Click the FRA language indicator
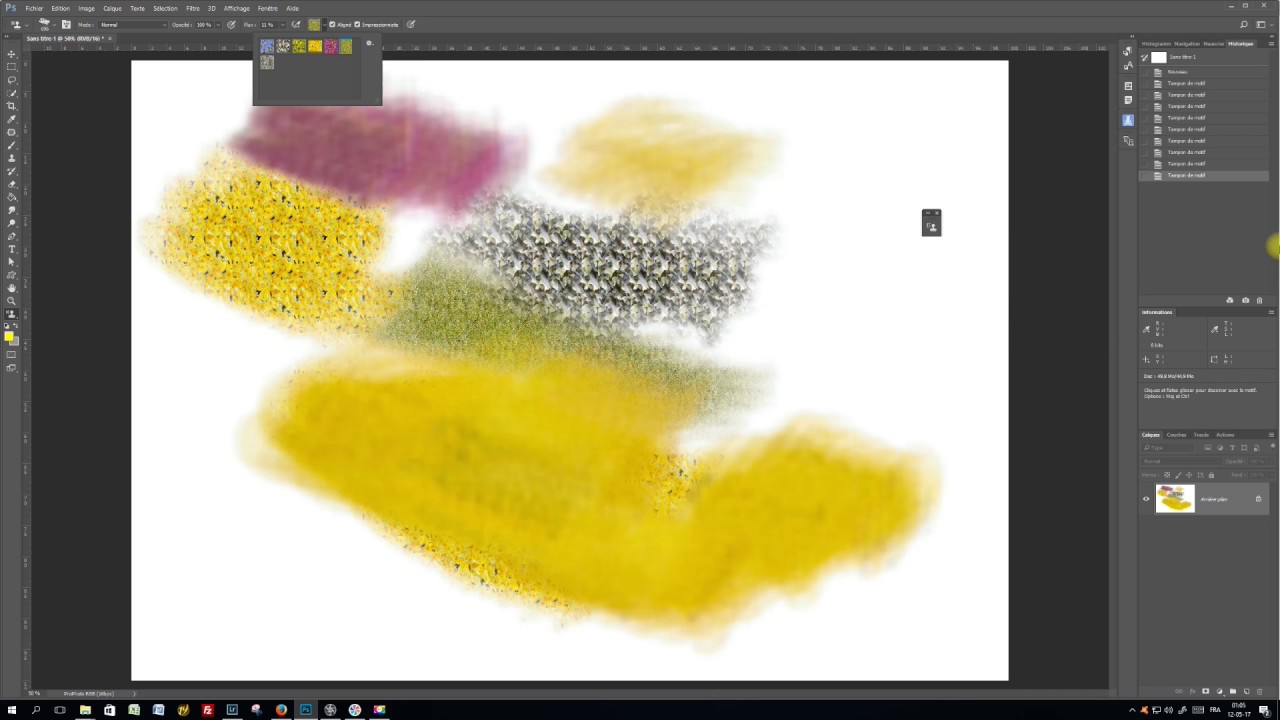Screen dimensions: 1280x720 [1215, 710]
